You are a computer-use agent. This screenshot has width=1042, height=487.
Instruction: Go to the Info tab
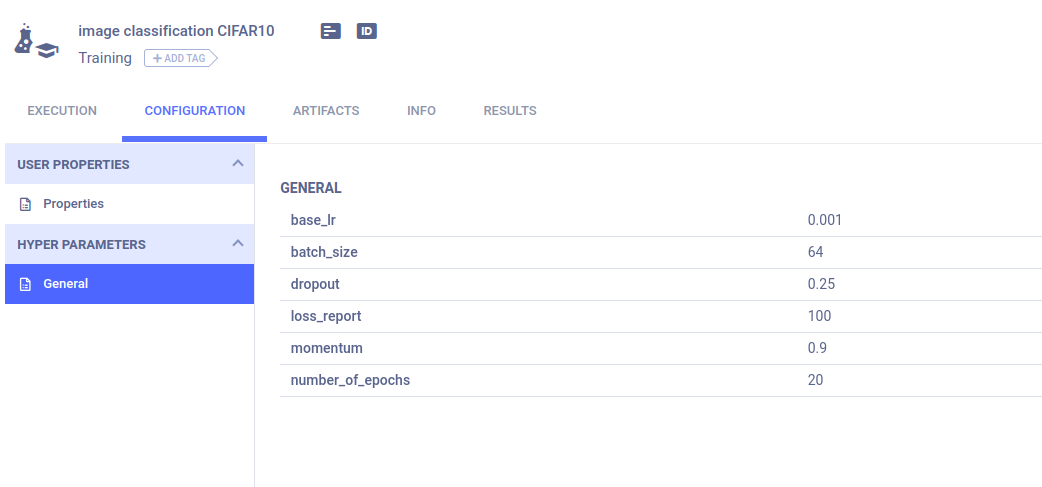[x=421, y=111]
